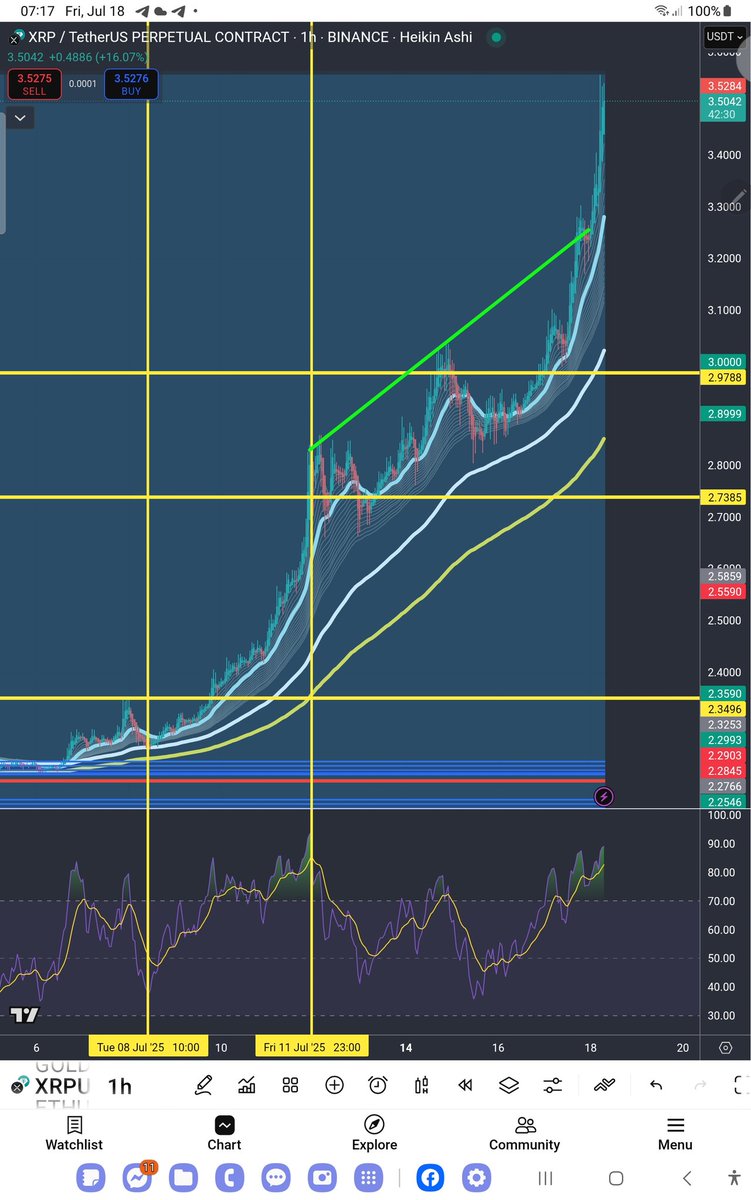Open the Indicators panel
Viewport: 751px width, 1200px height.
pyautogui.click(x=247, y=1085)
